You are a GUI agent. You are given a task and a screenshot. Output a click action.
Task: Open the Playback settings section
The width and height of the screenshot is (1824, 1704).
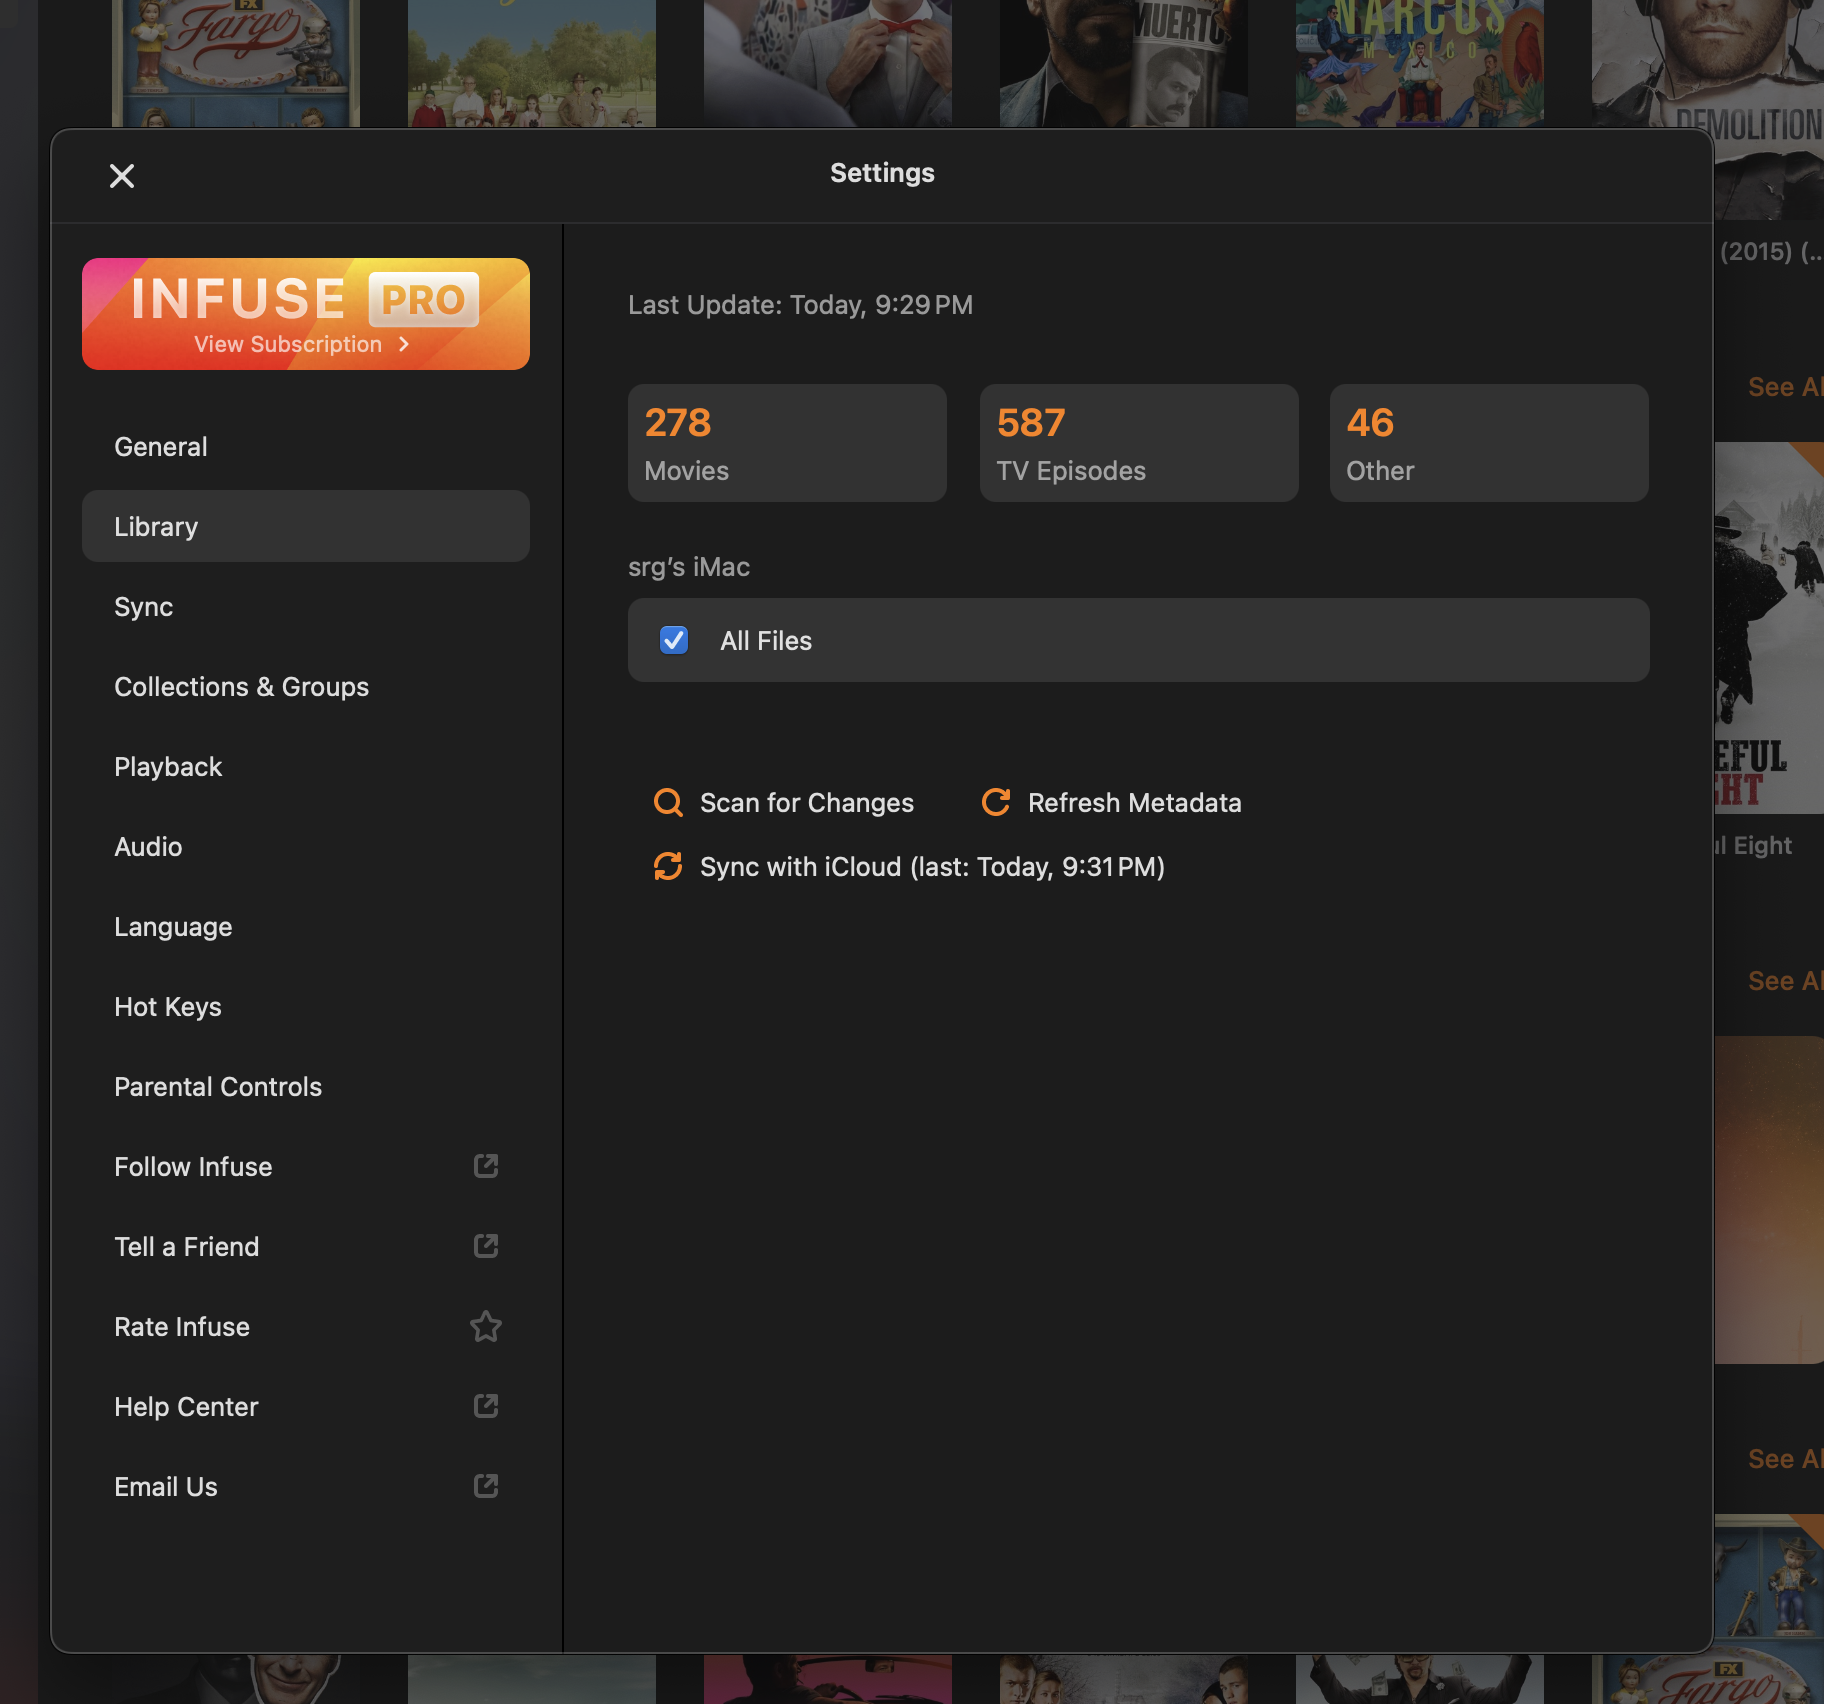pyautogui.click(x=306, y=767)
